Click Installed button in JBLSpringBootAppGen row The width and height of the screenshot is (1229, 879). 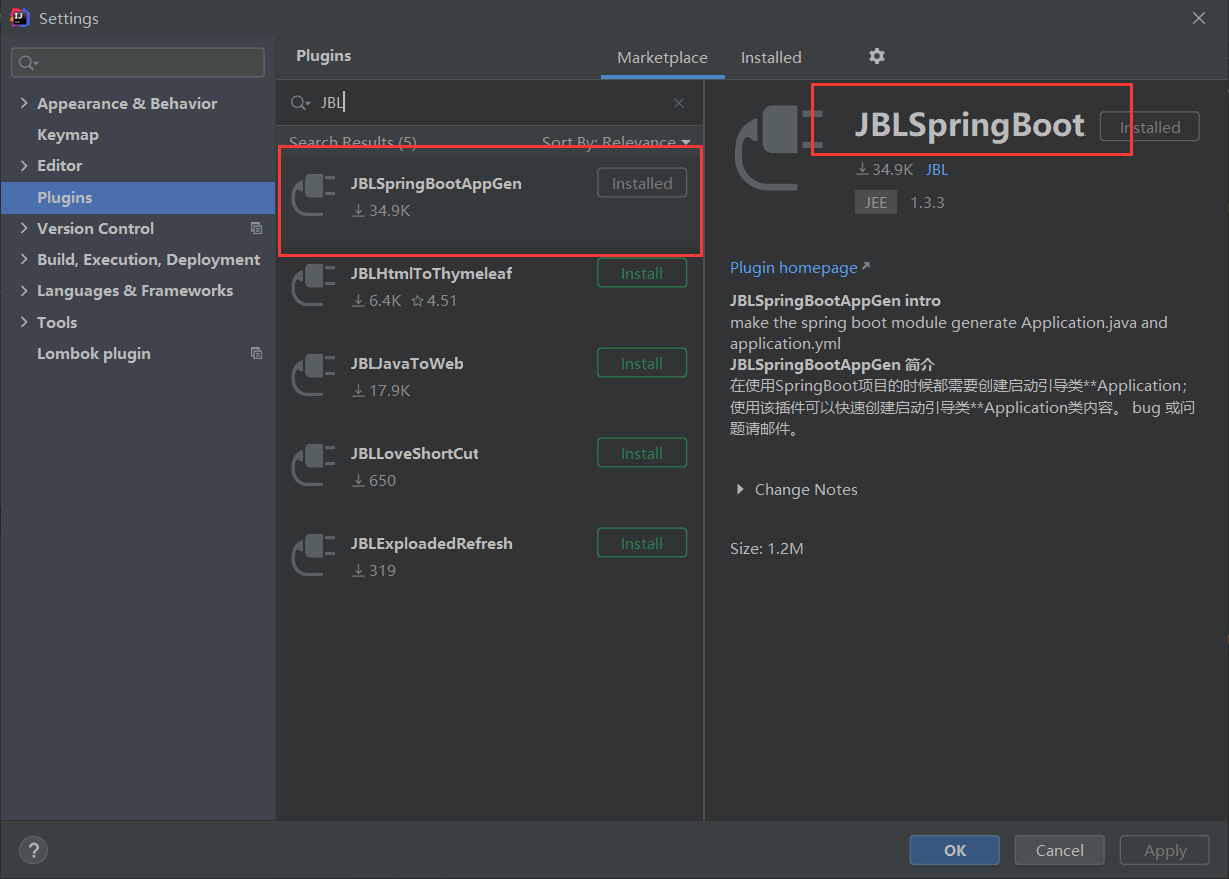(x=642, y=183)
